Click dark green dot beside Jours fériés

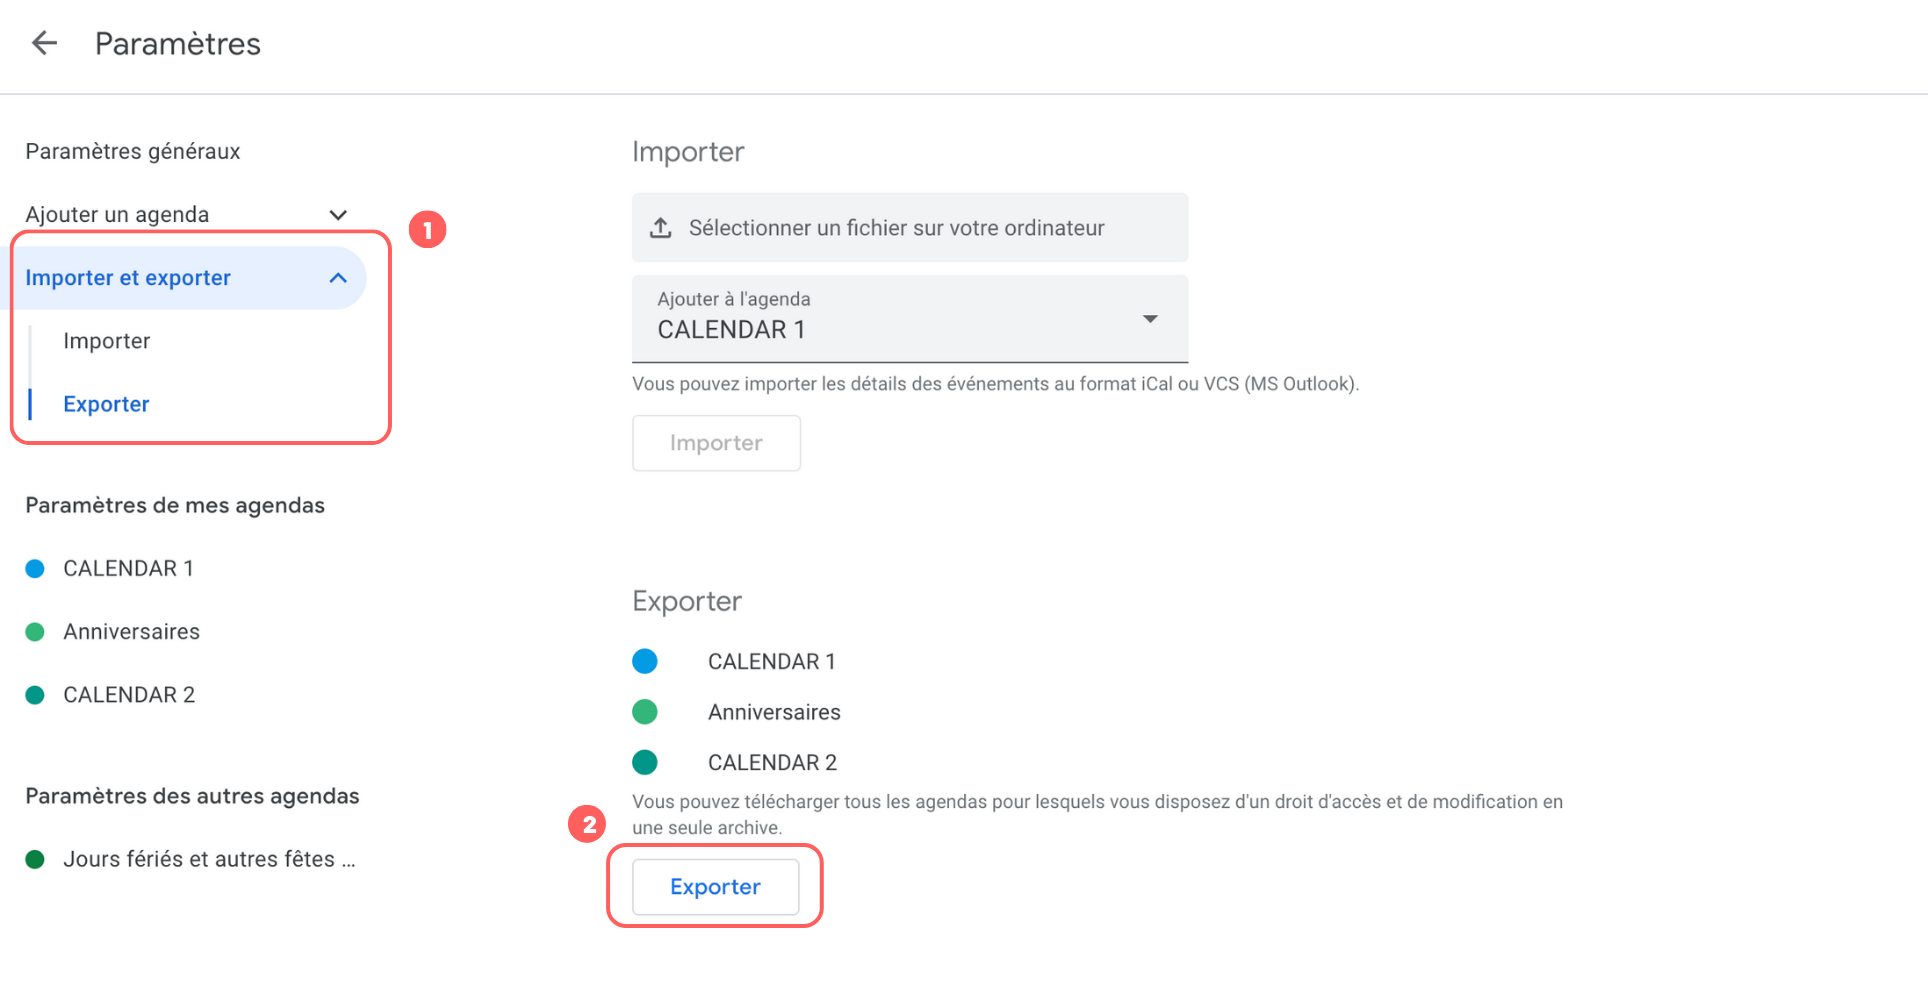click(x=35, y=859)
